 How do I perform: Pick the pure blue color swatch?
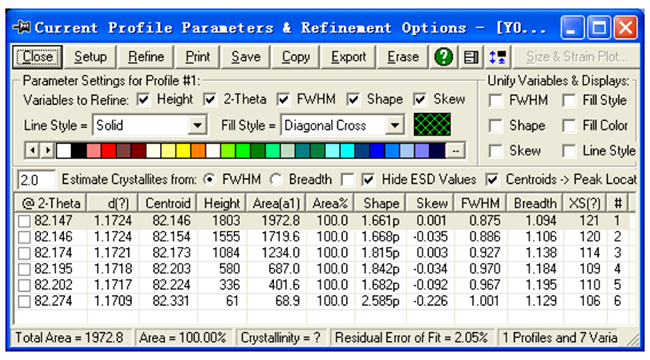click(377, 151)
